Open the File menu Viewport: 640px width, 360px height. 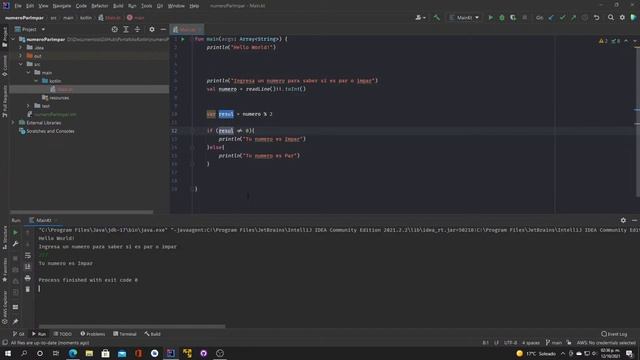click(18, 6)
